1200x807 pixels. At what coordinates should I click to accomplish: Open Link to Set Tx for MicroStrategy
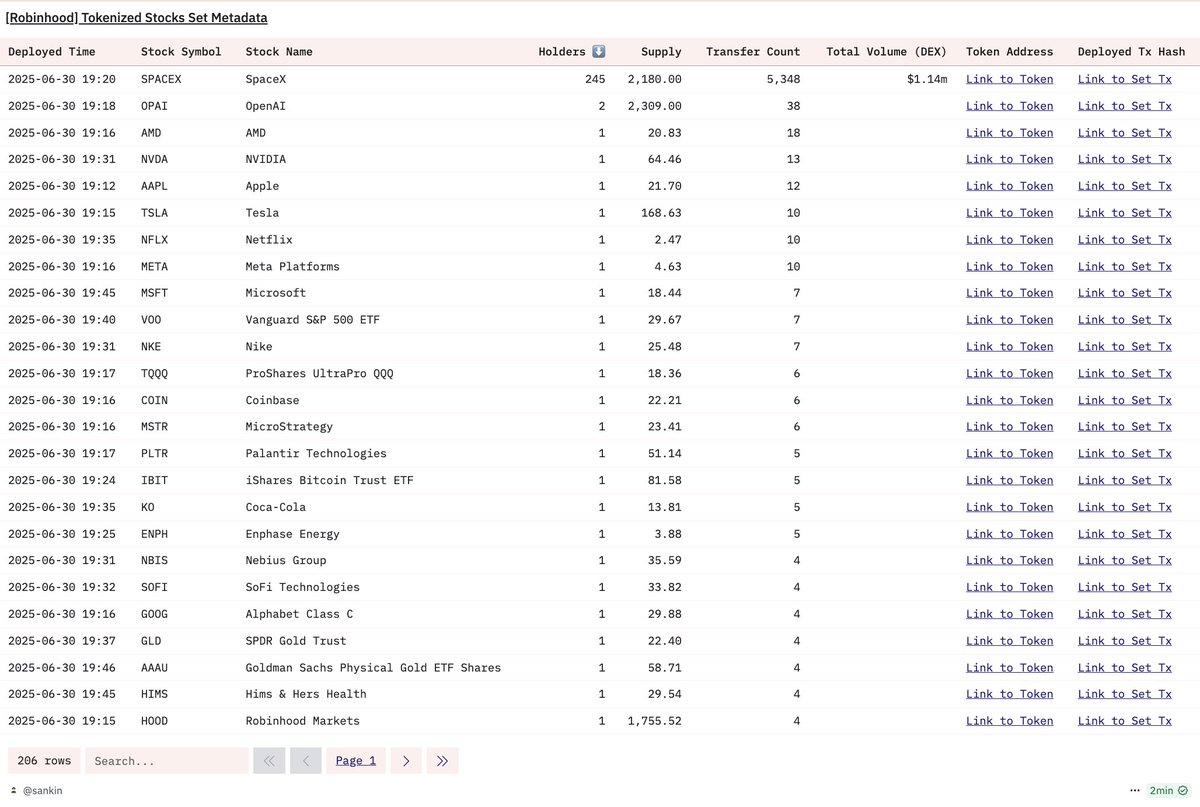(x=1125, y=427)
